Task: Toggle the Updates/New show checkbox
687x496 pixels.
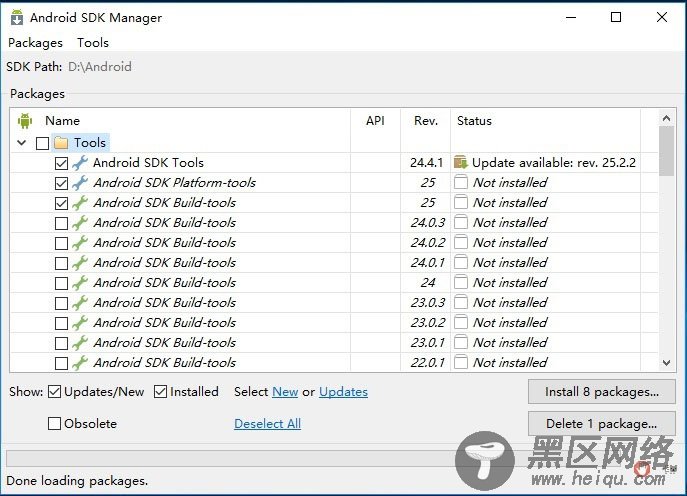Action: pos(54,392)
